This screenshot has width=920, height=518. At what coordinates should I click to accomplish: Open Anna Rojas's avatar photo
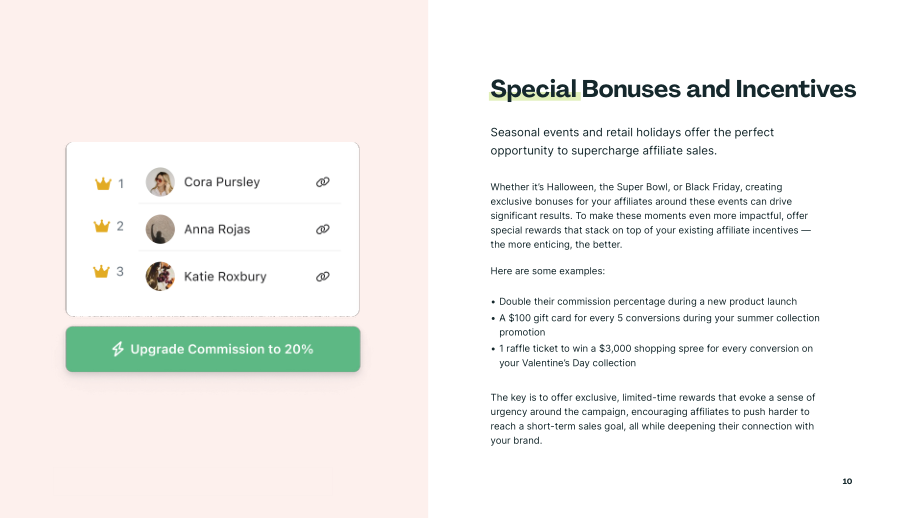tap(160, 229)
